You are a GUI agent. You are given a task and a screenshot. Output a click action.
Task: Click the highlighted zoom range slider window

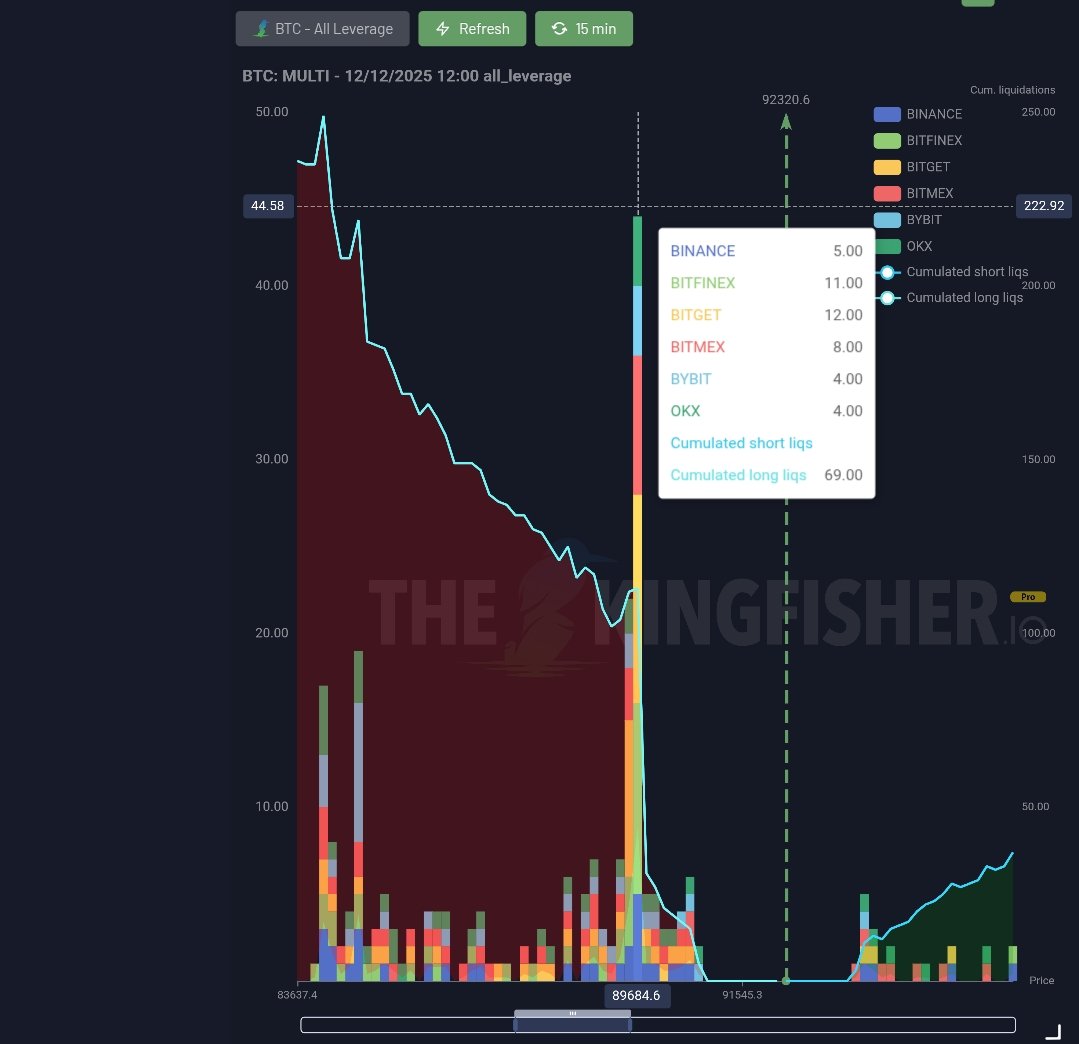[573, 1025]
